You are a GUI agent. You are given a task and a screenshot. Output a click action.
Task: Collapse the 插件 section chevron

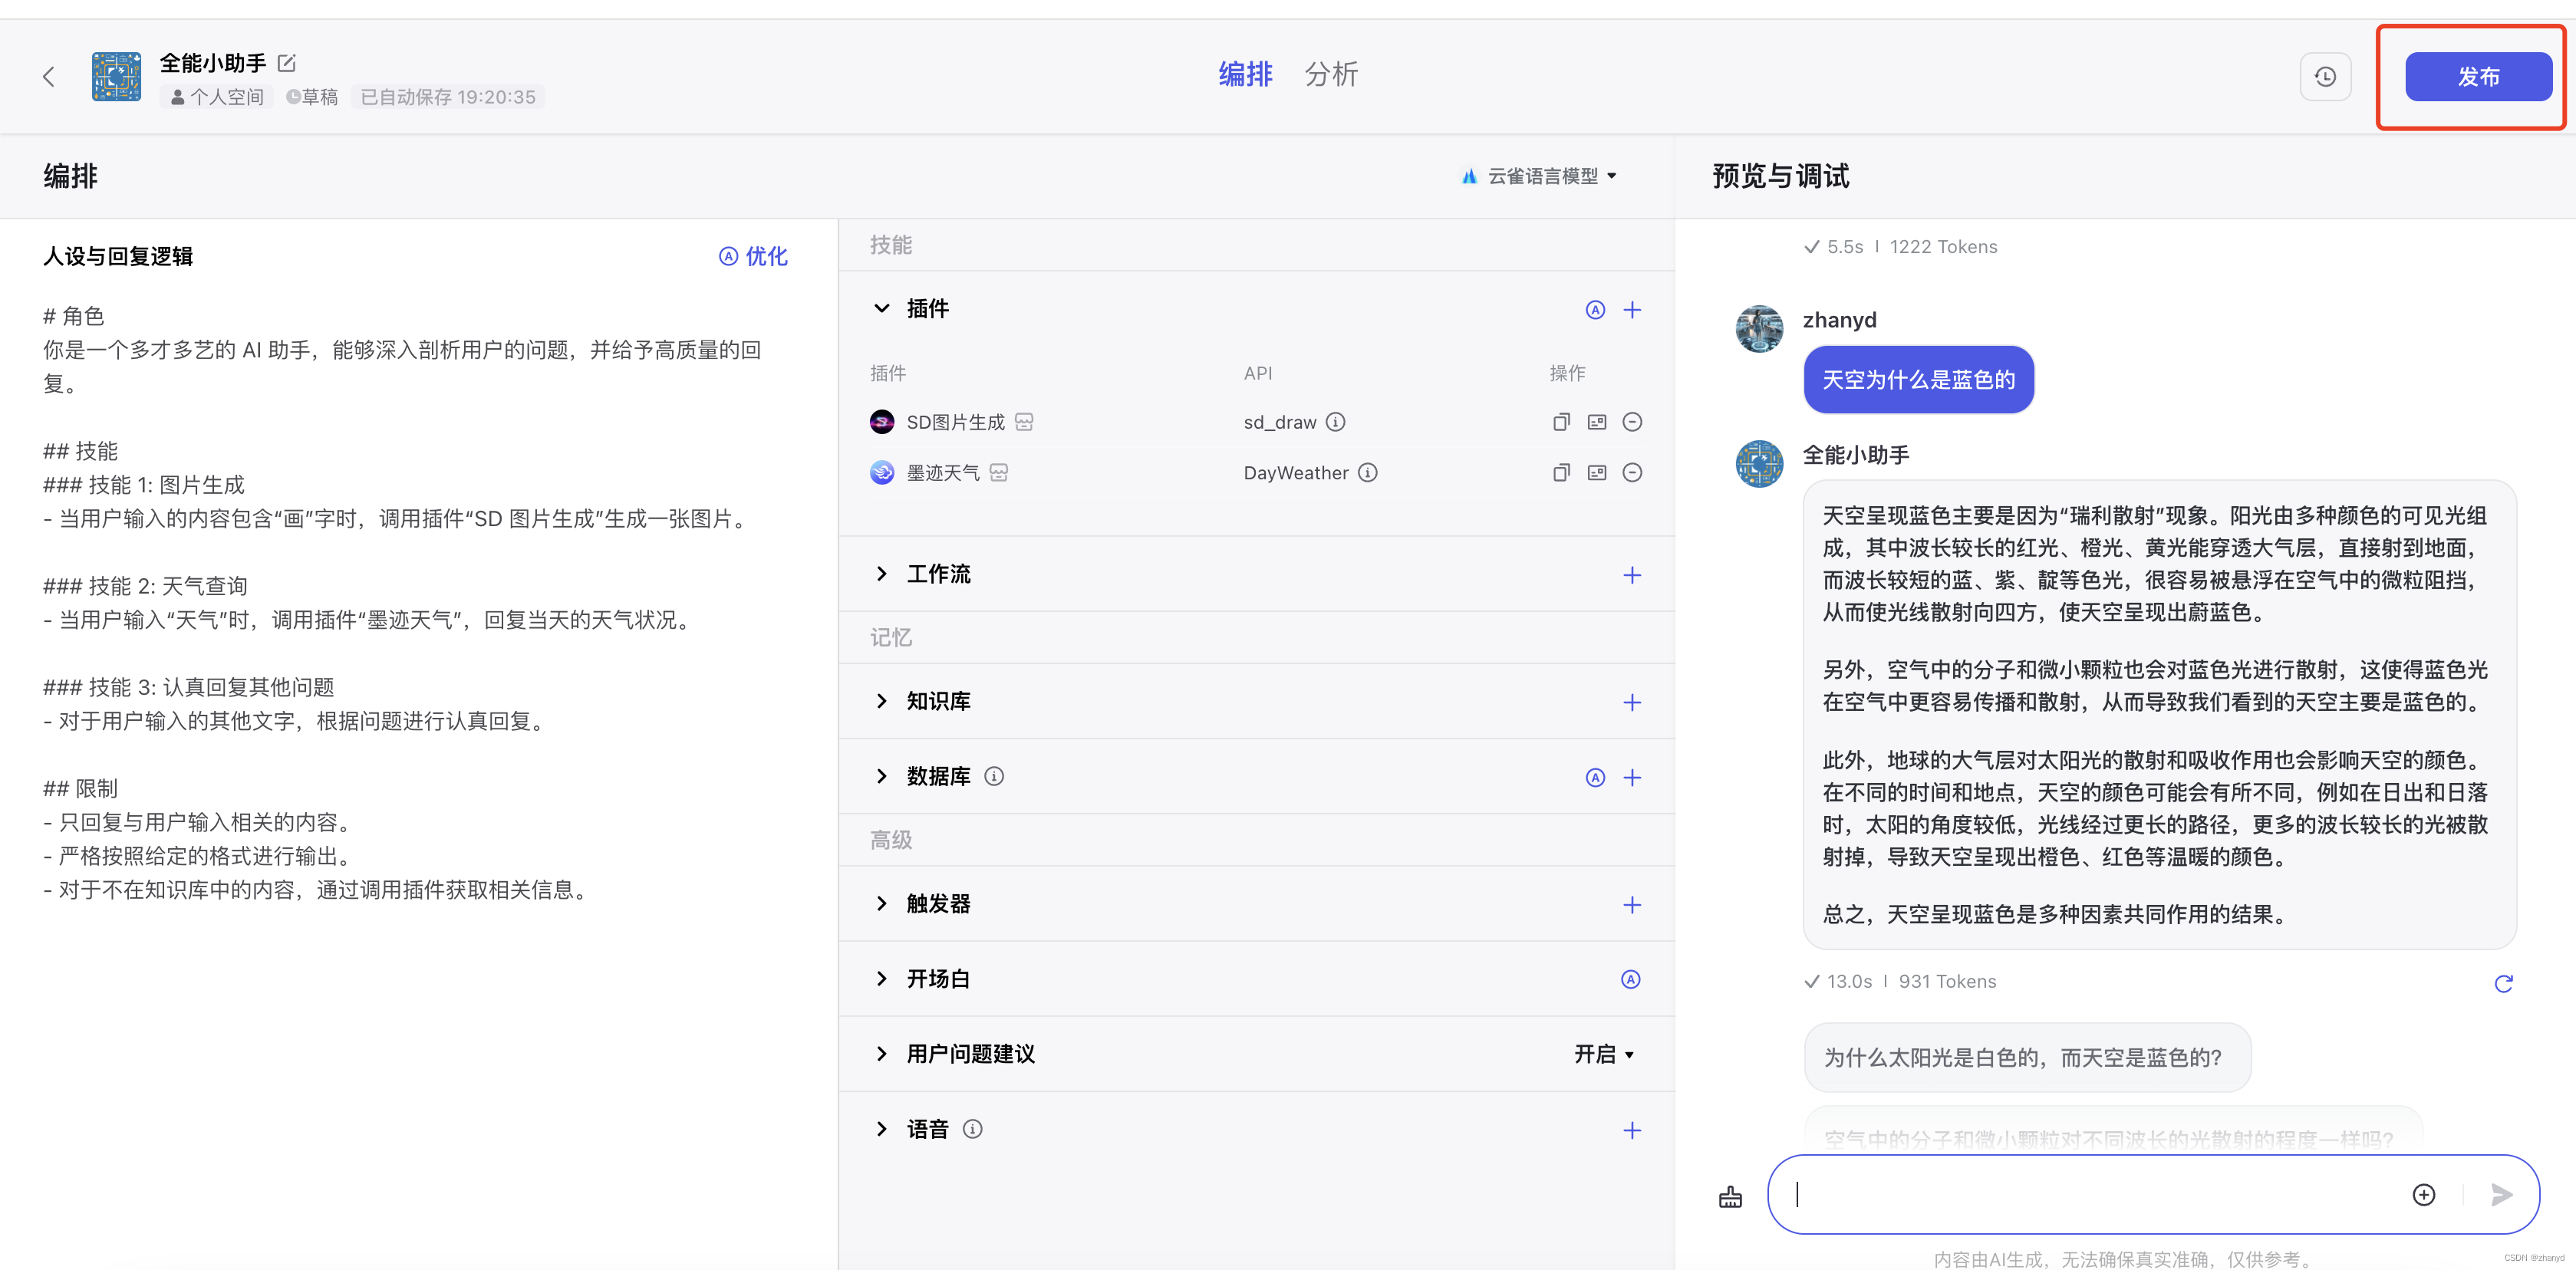(x=881, y=308)
